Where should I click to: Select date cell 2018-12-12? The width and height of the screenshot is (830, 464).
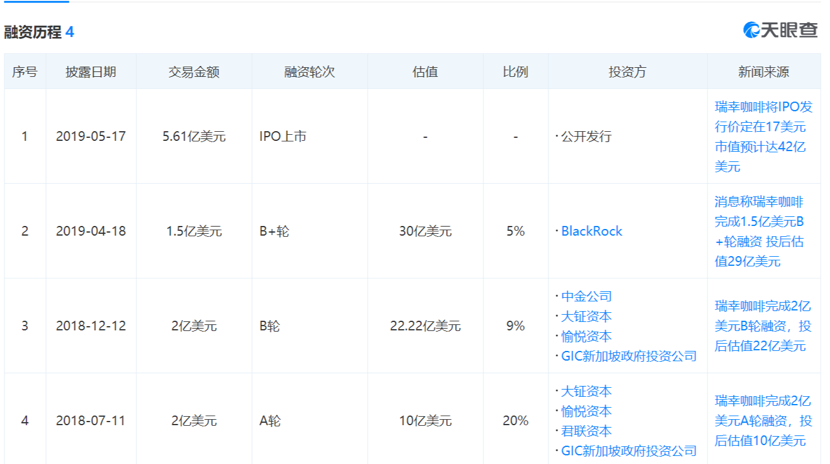[x=91, y=326]
